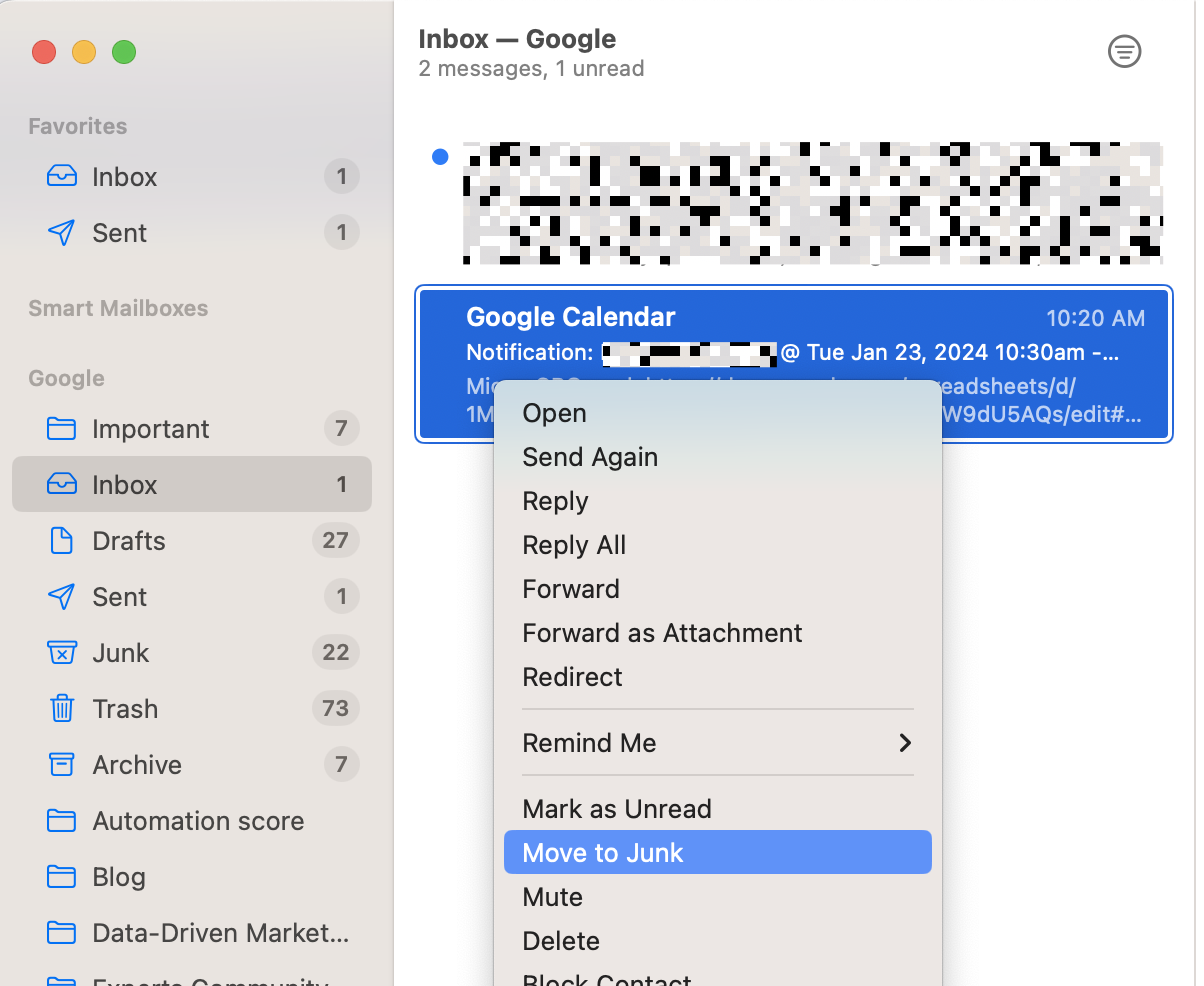Choose Delete from context menu
The height and width of the screenshot is (986, 1204).
(x=718, y=941)
